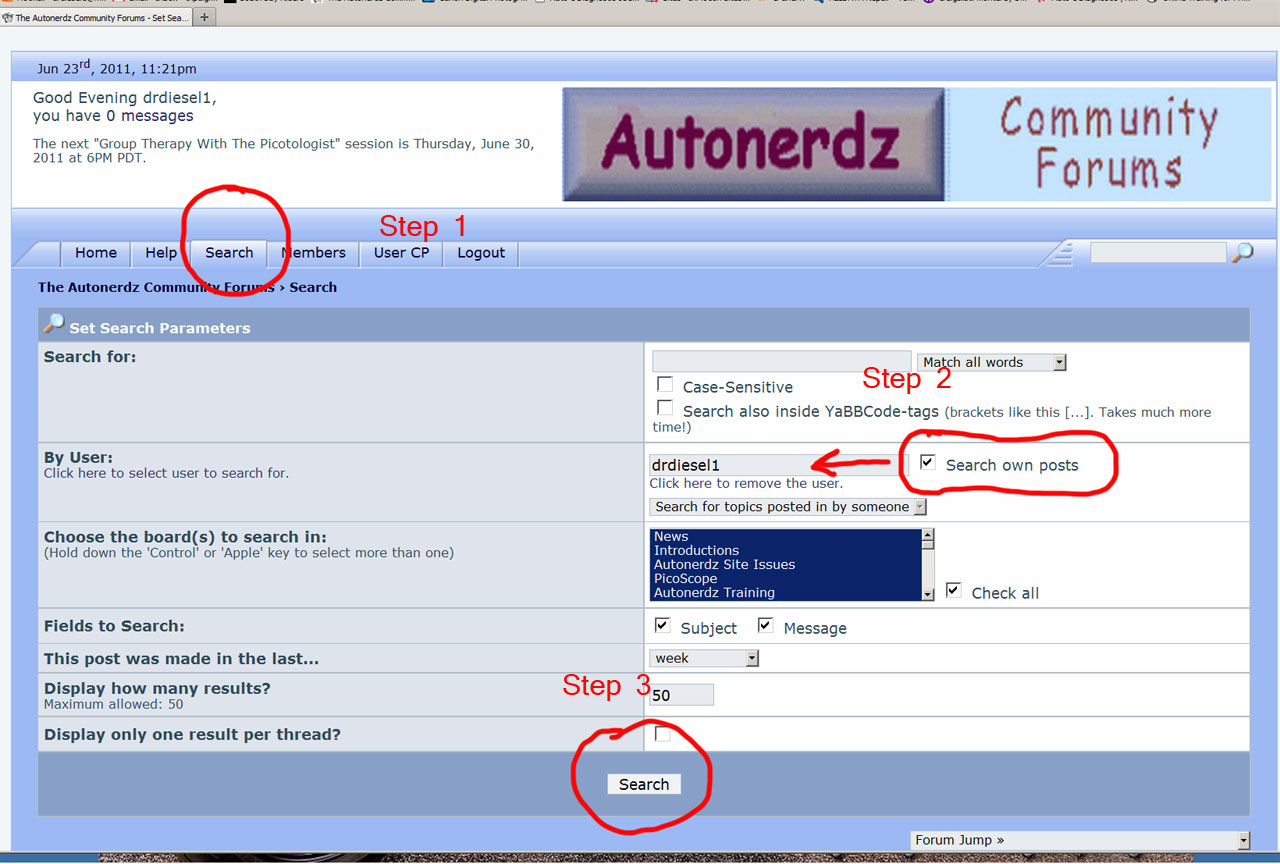Open Search for topics posted in dropdown
This screenshot has width=1280, height=864.
[788, 507]
